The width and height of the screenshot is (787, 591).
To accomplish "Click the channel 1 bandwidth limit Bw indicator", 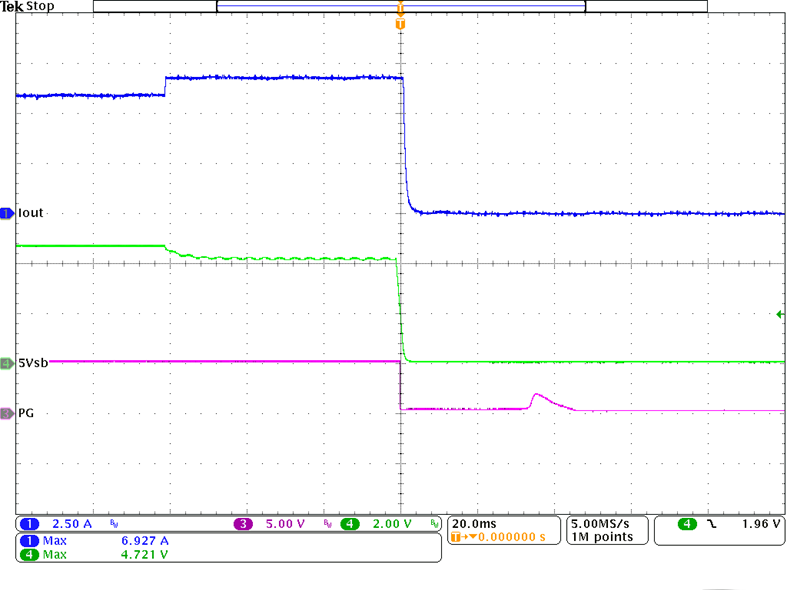I will click(x=113, y=525).
